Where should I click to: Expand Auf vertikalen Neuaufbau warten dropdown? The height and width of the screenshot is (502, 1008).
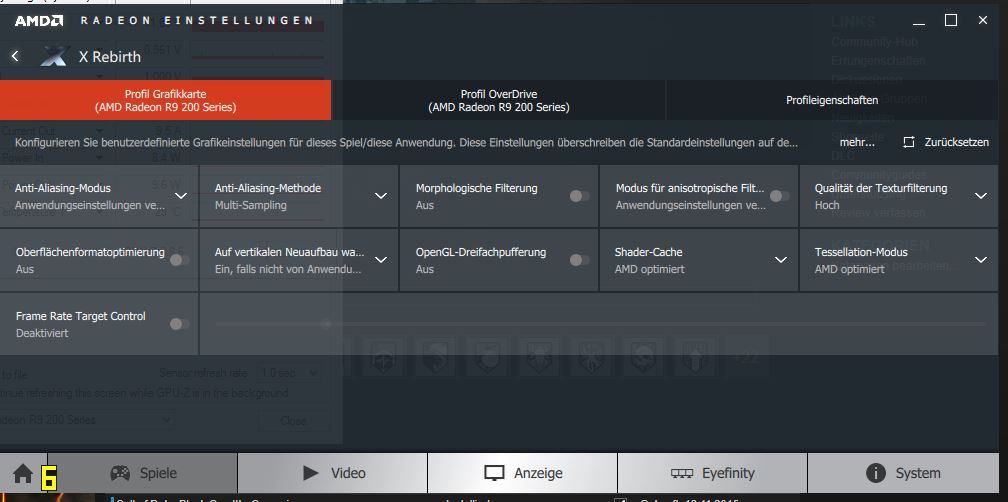(x=381, y=260)
